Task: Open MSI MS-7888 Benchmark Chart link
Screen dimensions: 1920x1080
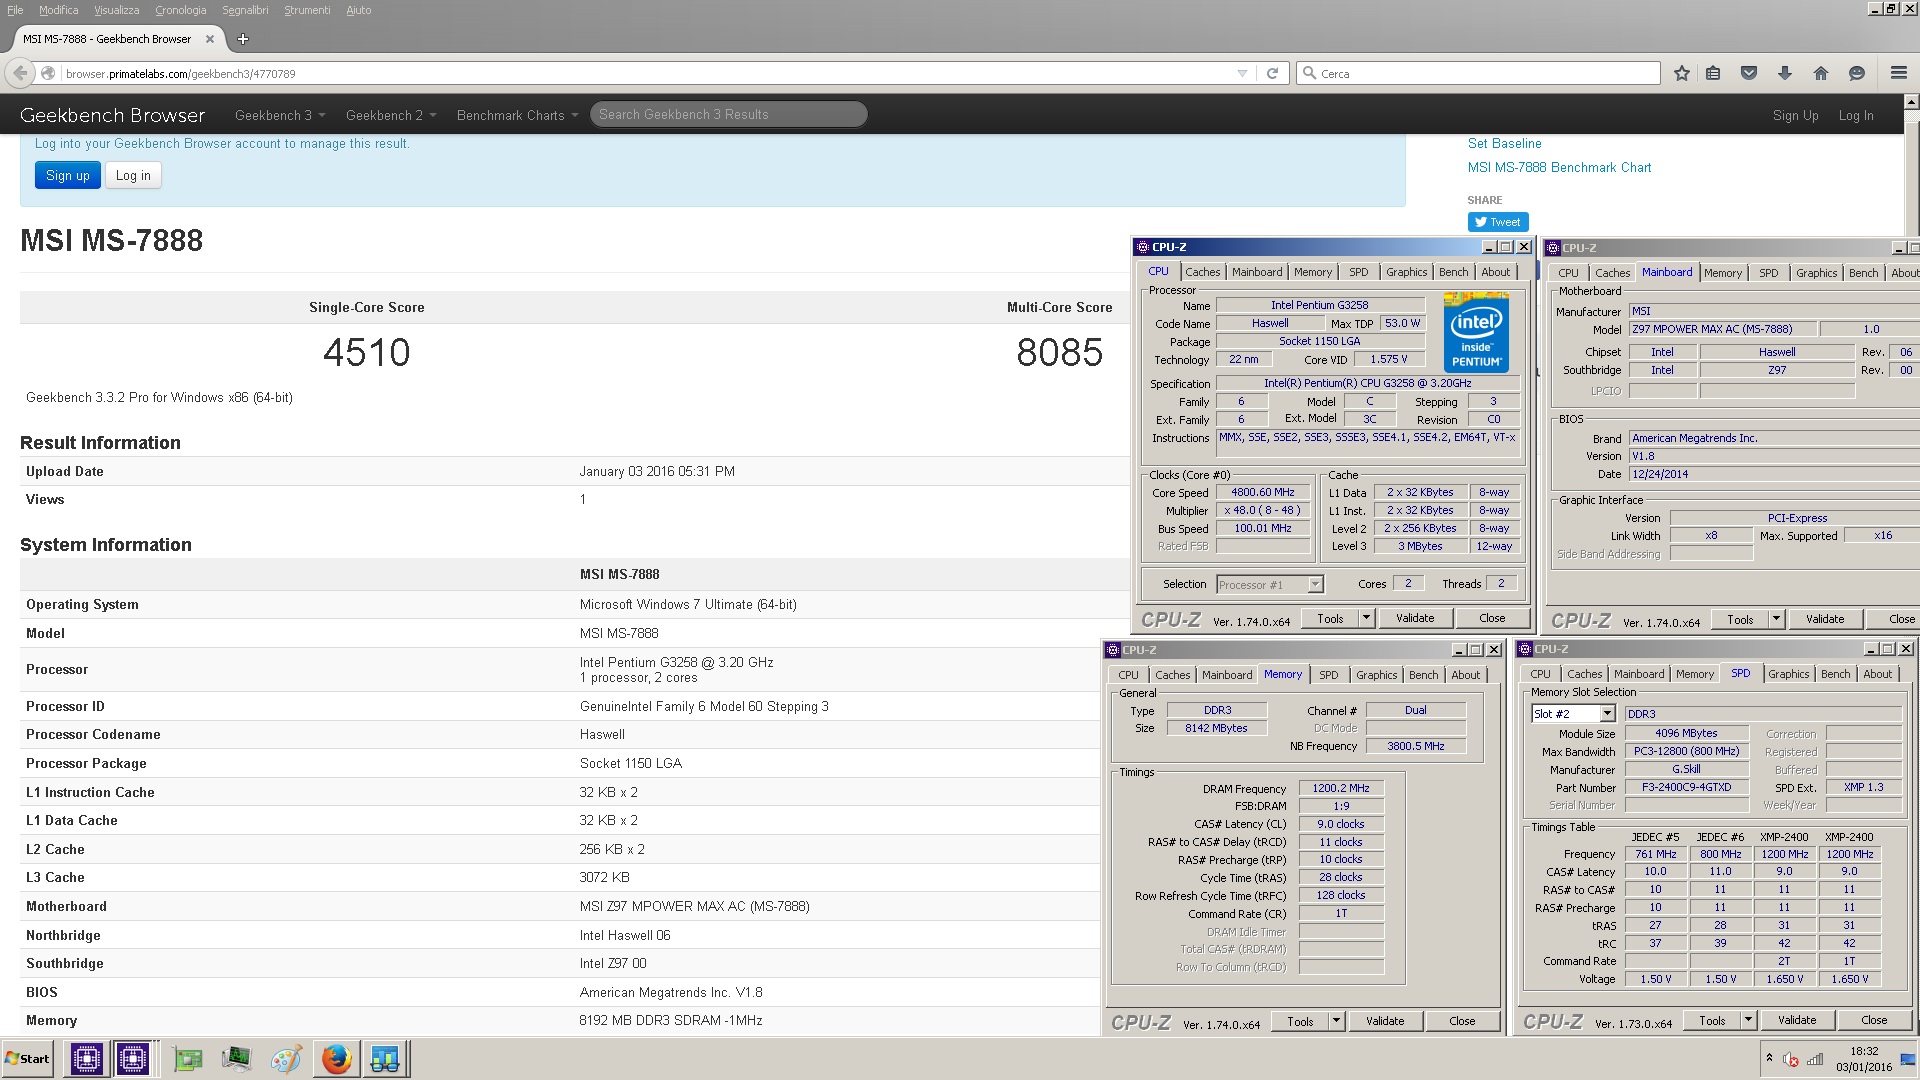Action: point(1559,167)
